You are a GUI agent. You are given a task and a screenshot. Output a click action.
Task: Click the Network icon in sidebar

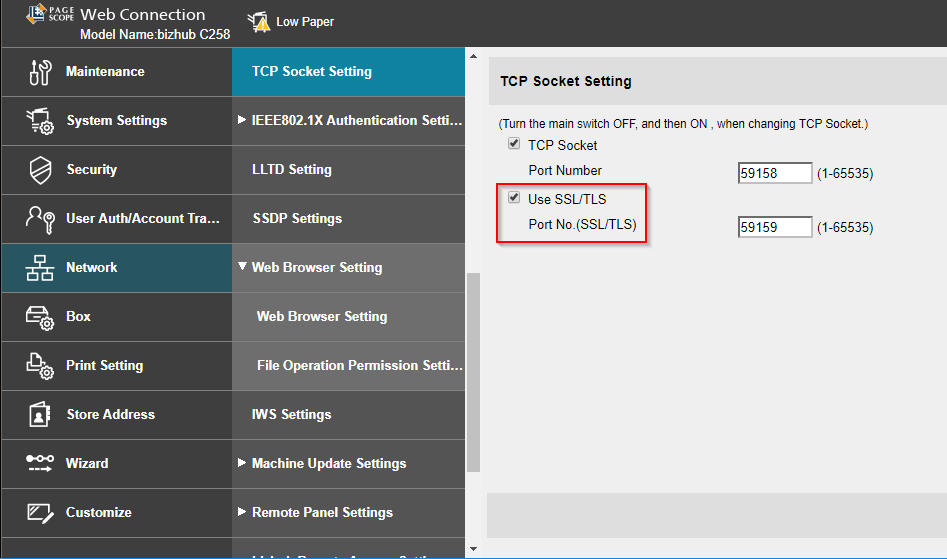tap(40, 268)
